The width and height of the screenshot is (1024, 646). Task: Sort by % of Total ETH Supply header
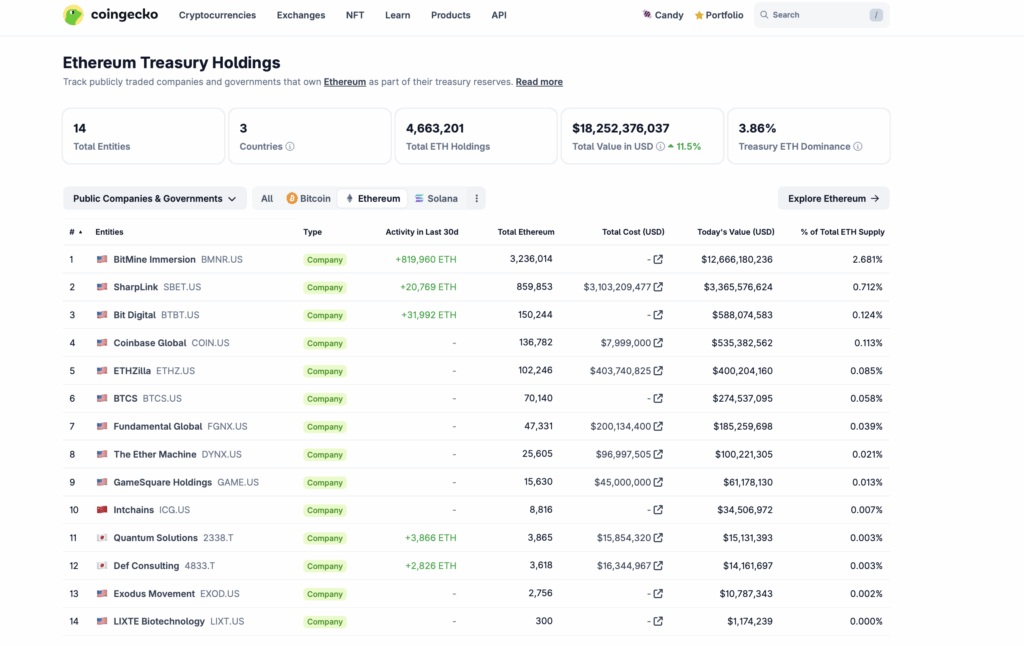(842, 232)
